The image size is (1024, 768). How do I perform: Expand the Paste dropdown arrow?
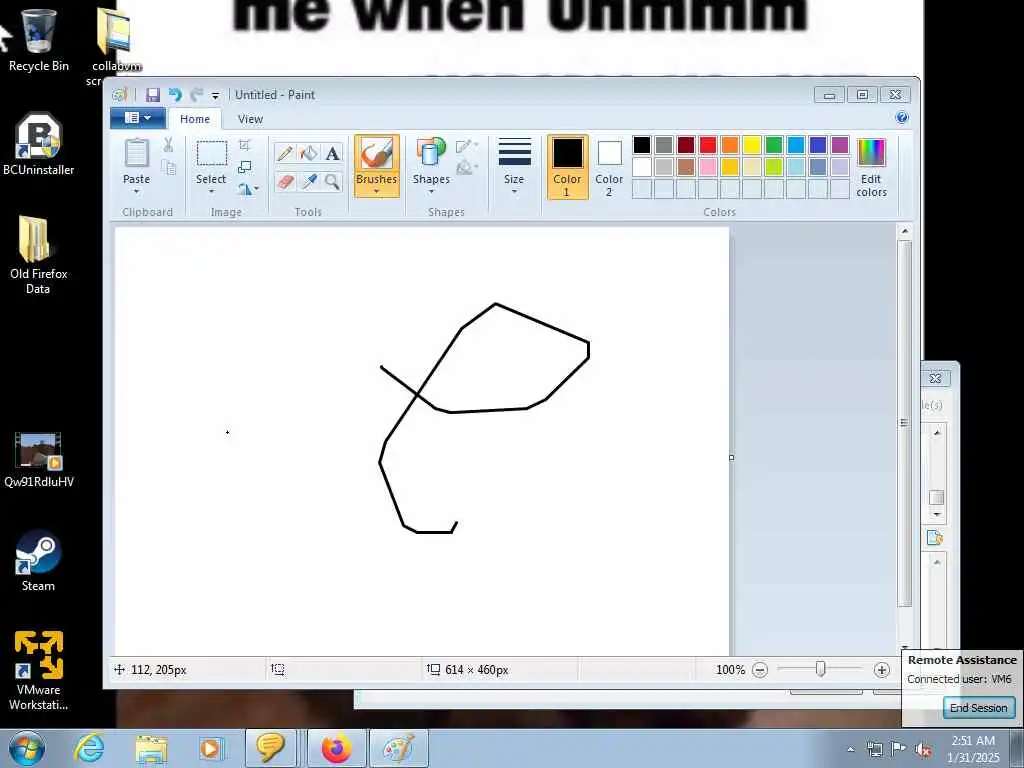click(136, 191)
